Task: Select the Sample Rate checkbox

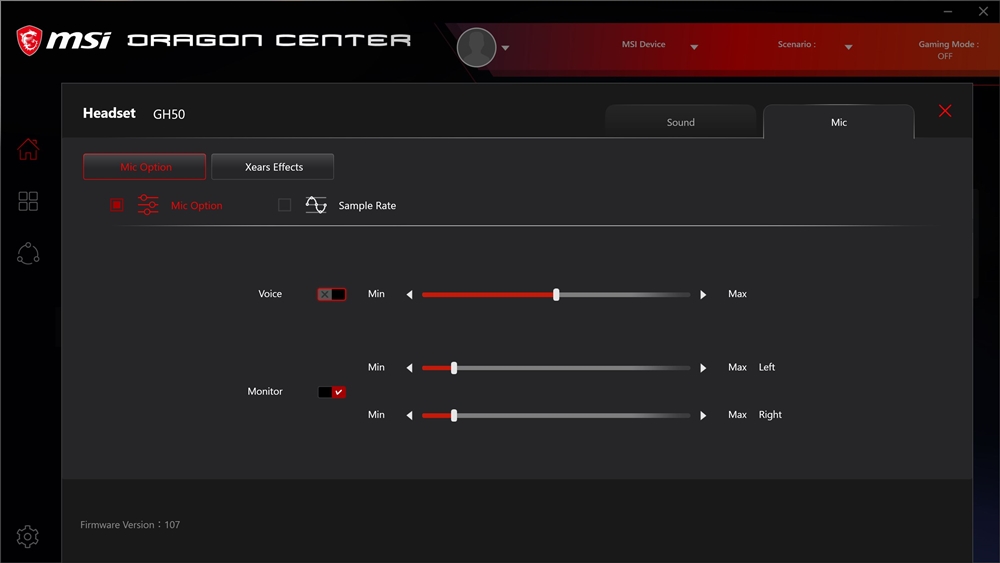Action: pyautogui.click(x=284, y=205)
